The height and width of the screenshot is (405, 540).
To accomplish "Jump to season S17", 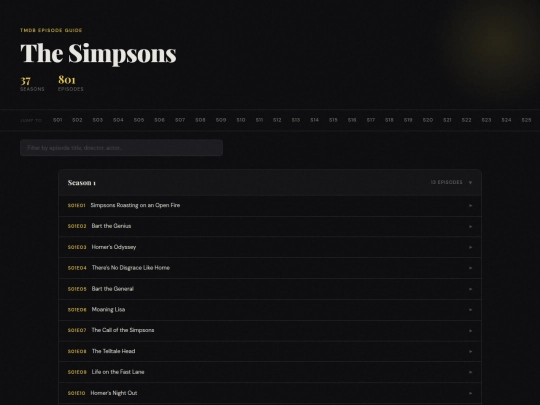I will click(x=371, y=120).
